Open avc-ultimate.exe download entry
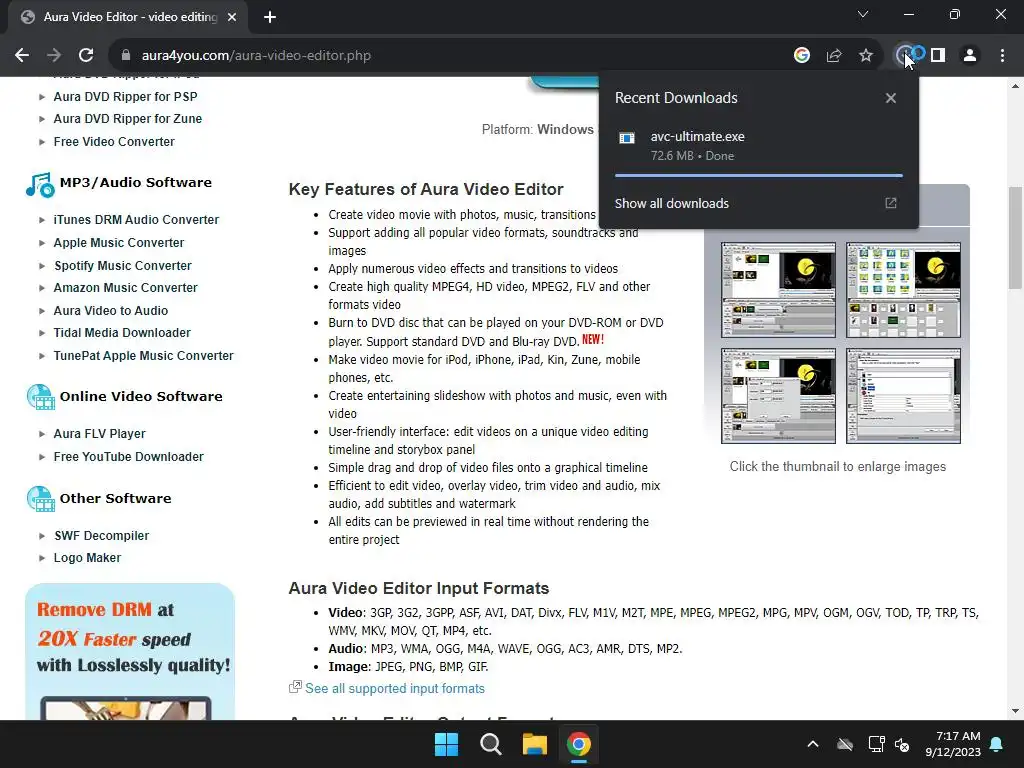1024x768 pixels. 759,146
